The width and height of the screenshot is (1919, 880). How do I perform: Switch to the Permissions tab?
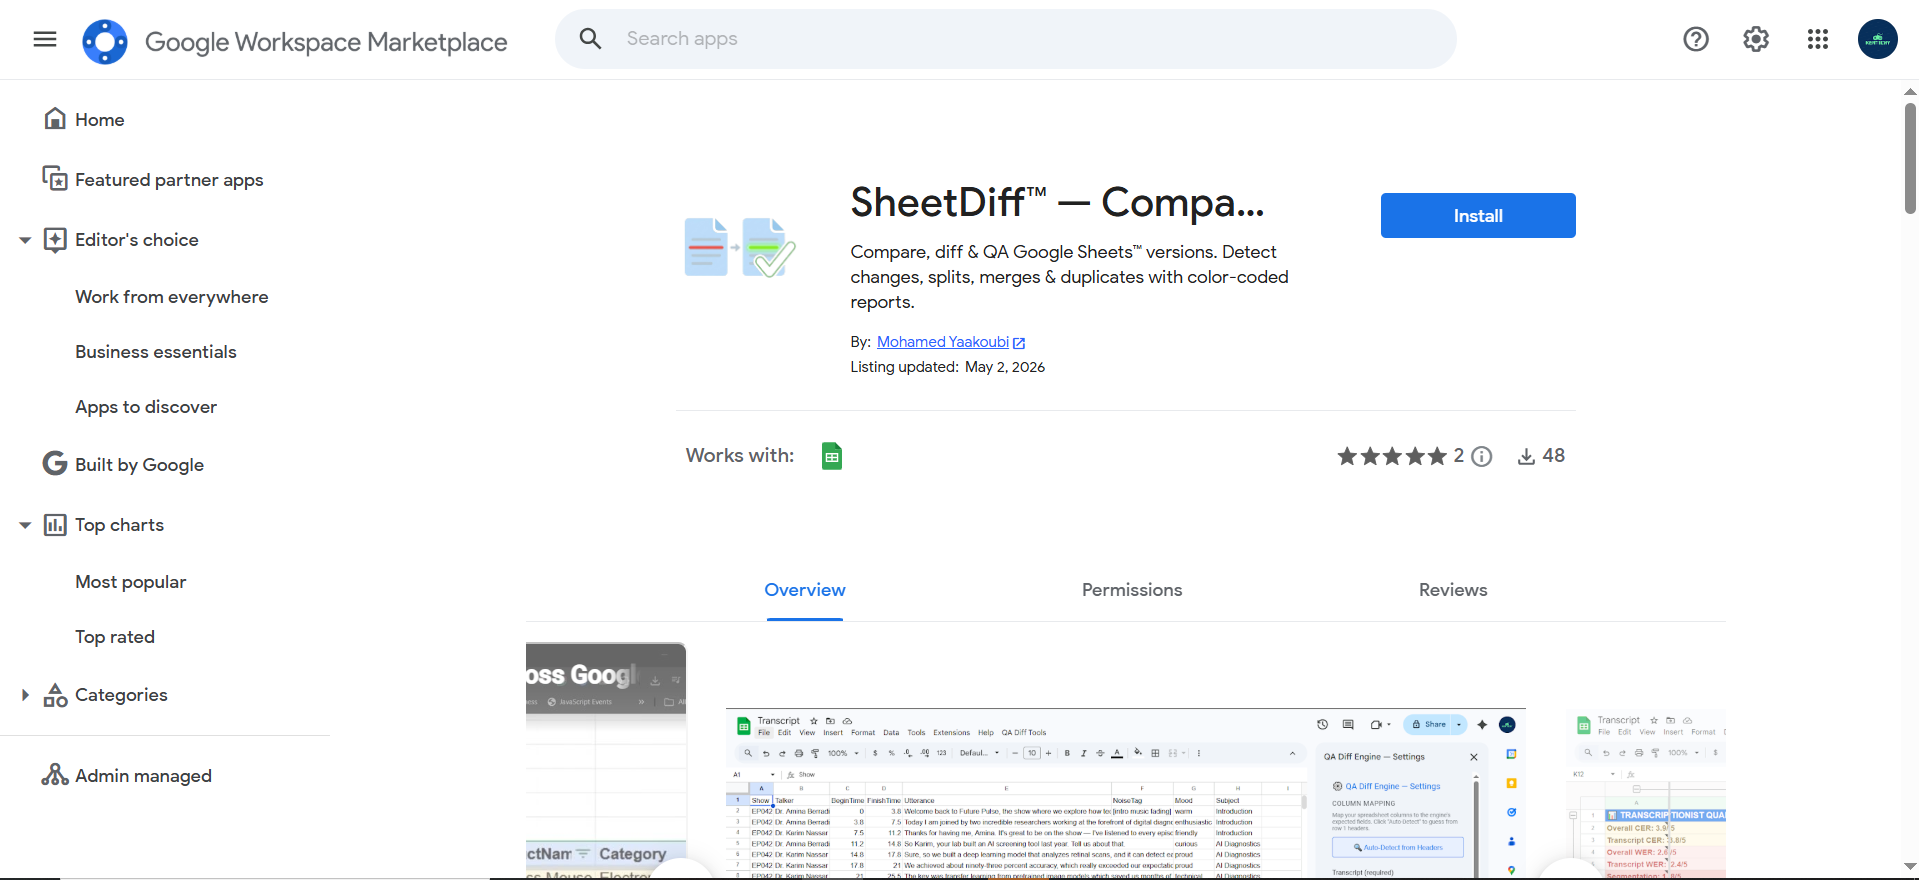(x=1132, y=590)
